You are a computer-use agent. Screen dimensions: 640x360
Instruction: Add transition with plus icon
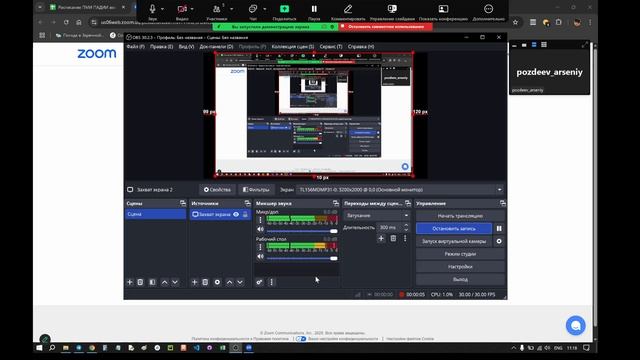(x=381, y=238)
